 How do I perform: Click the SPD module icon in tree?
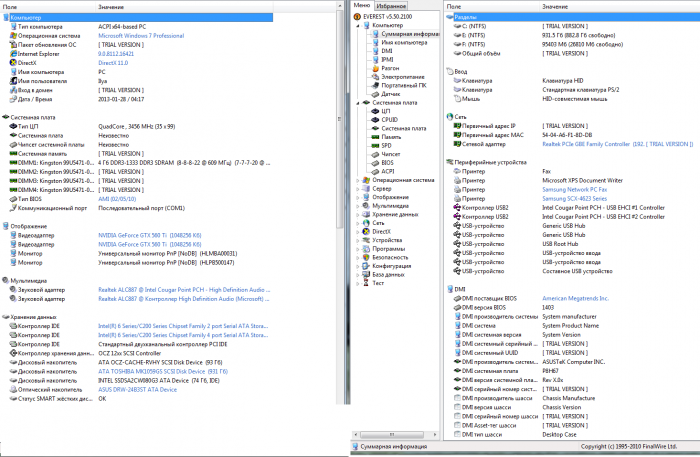tap(375, 145)
